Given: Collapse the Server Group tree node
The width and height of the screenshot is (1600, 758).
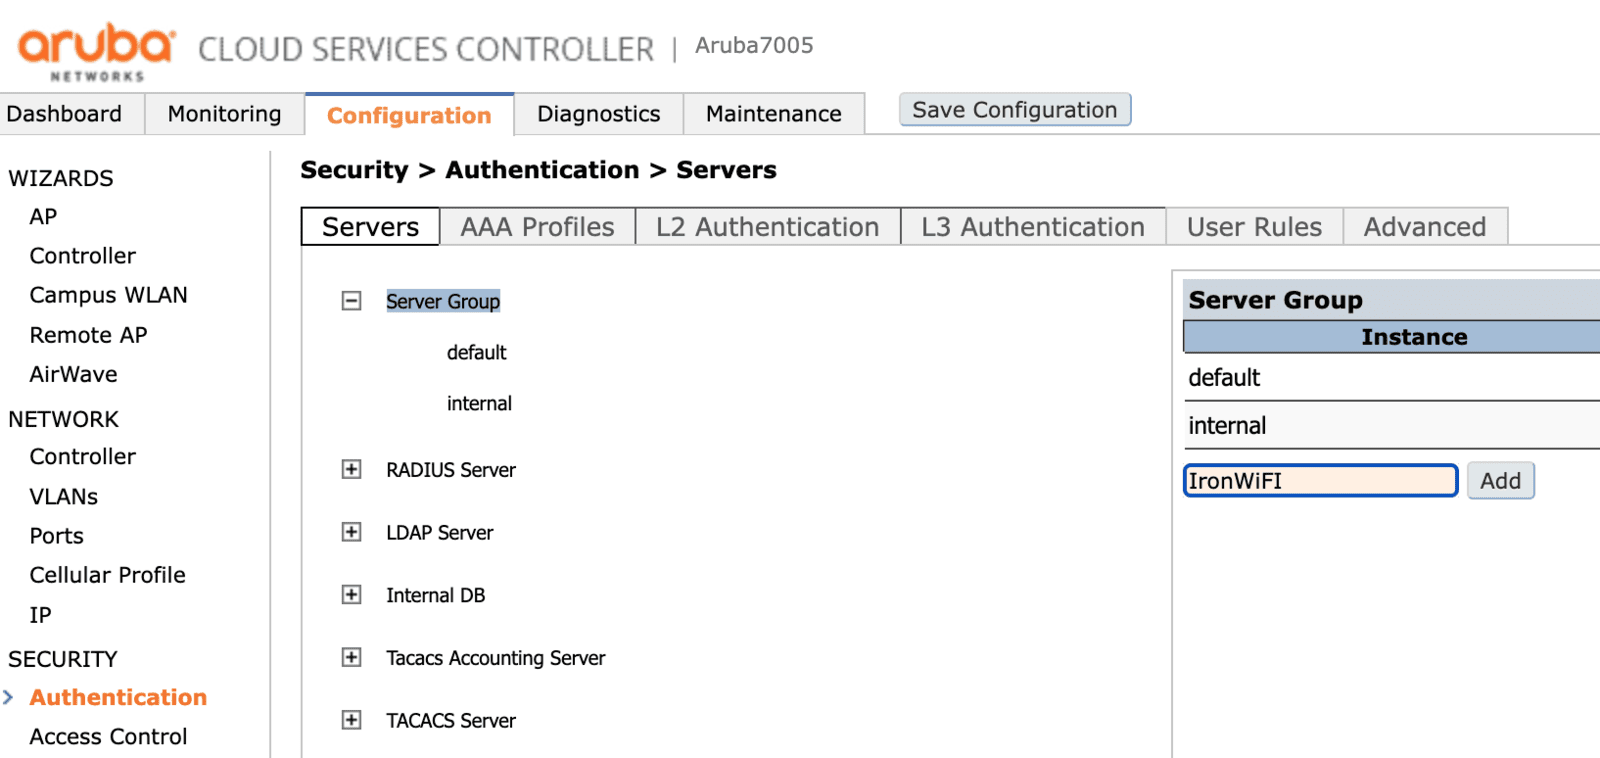Looking at the screenshot, I should tap(351, 301).
